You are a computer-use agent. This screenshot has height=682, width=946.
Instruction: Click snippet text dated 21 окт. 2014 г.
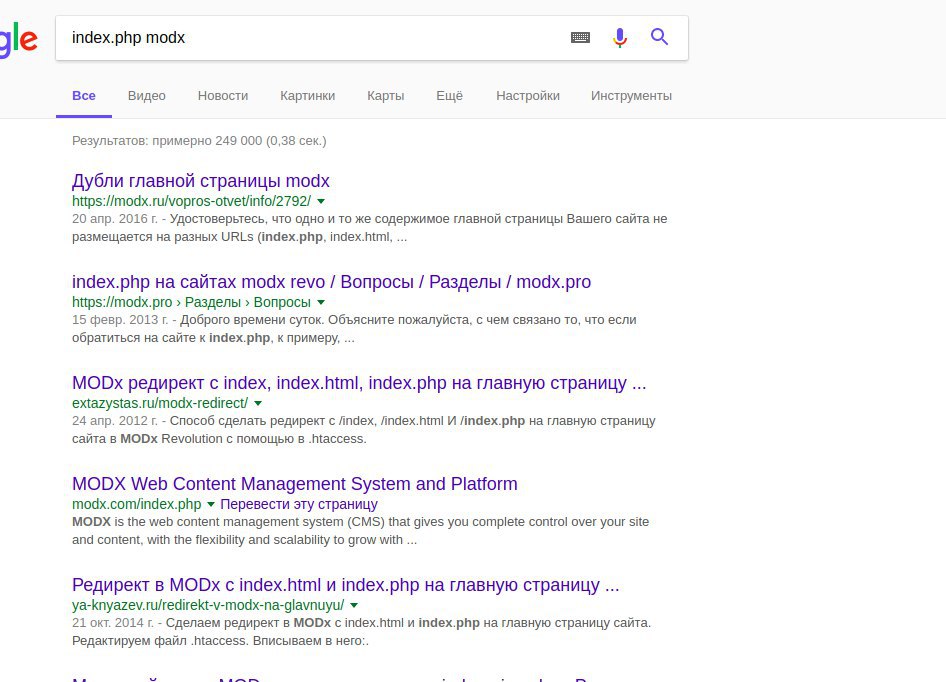click(x=361, y=631)
